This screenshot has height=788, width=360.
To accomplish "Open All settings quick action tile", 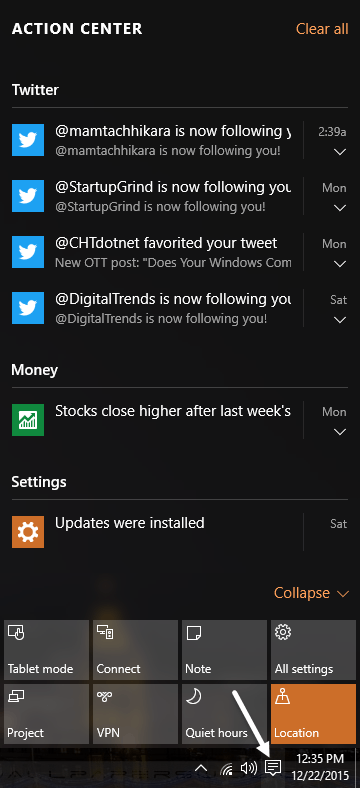I will pos(315,650).
